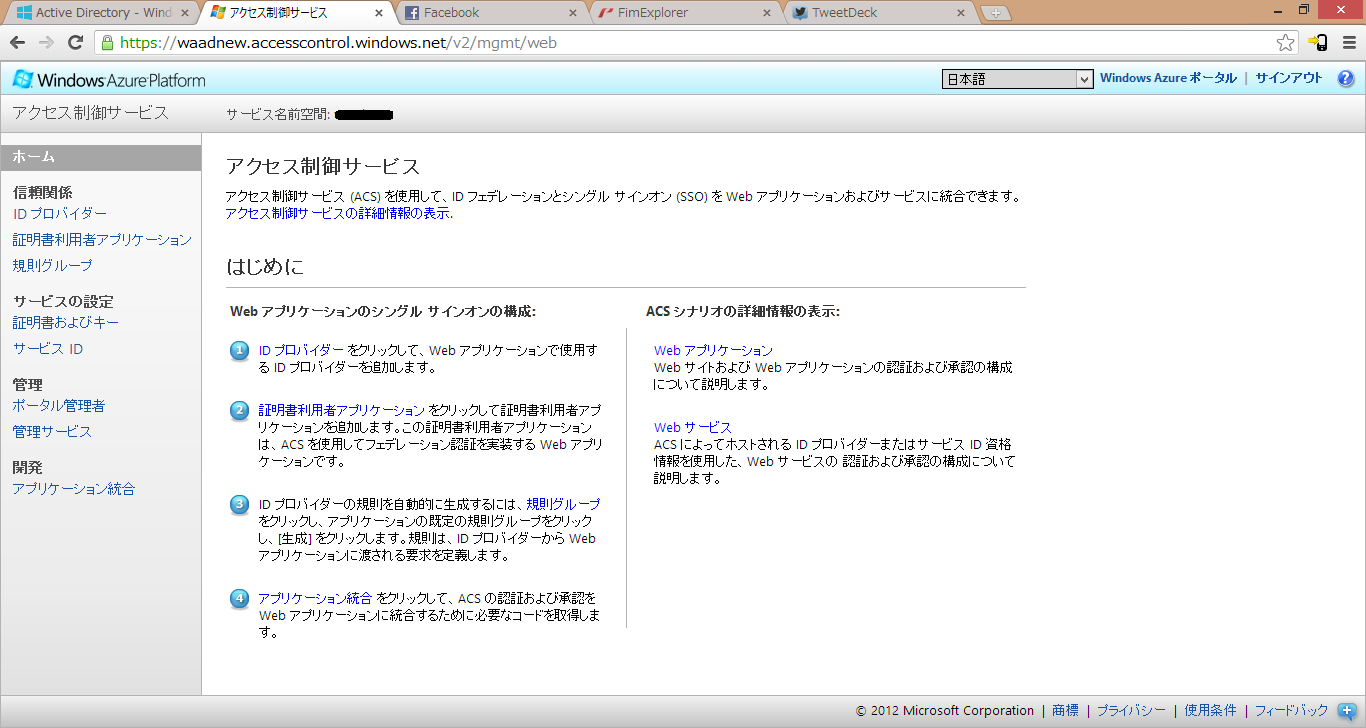Click the サービスの設定 sidebar heading

pos(63,302)
